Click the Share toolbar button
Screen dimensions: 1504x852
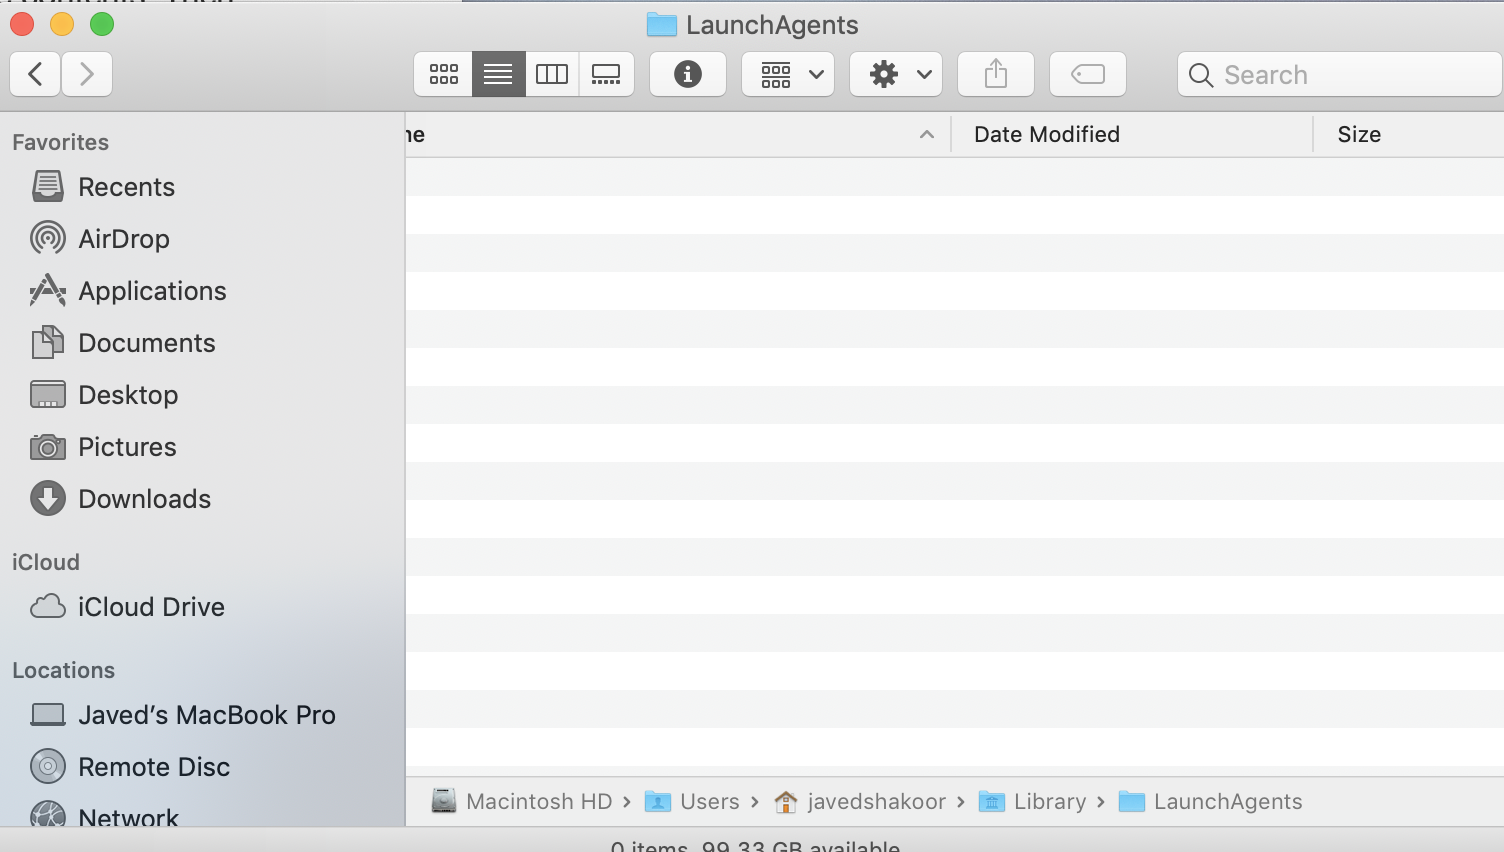pyautogui.click(x=996, y=74)
